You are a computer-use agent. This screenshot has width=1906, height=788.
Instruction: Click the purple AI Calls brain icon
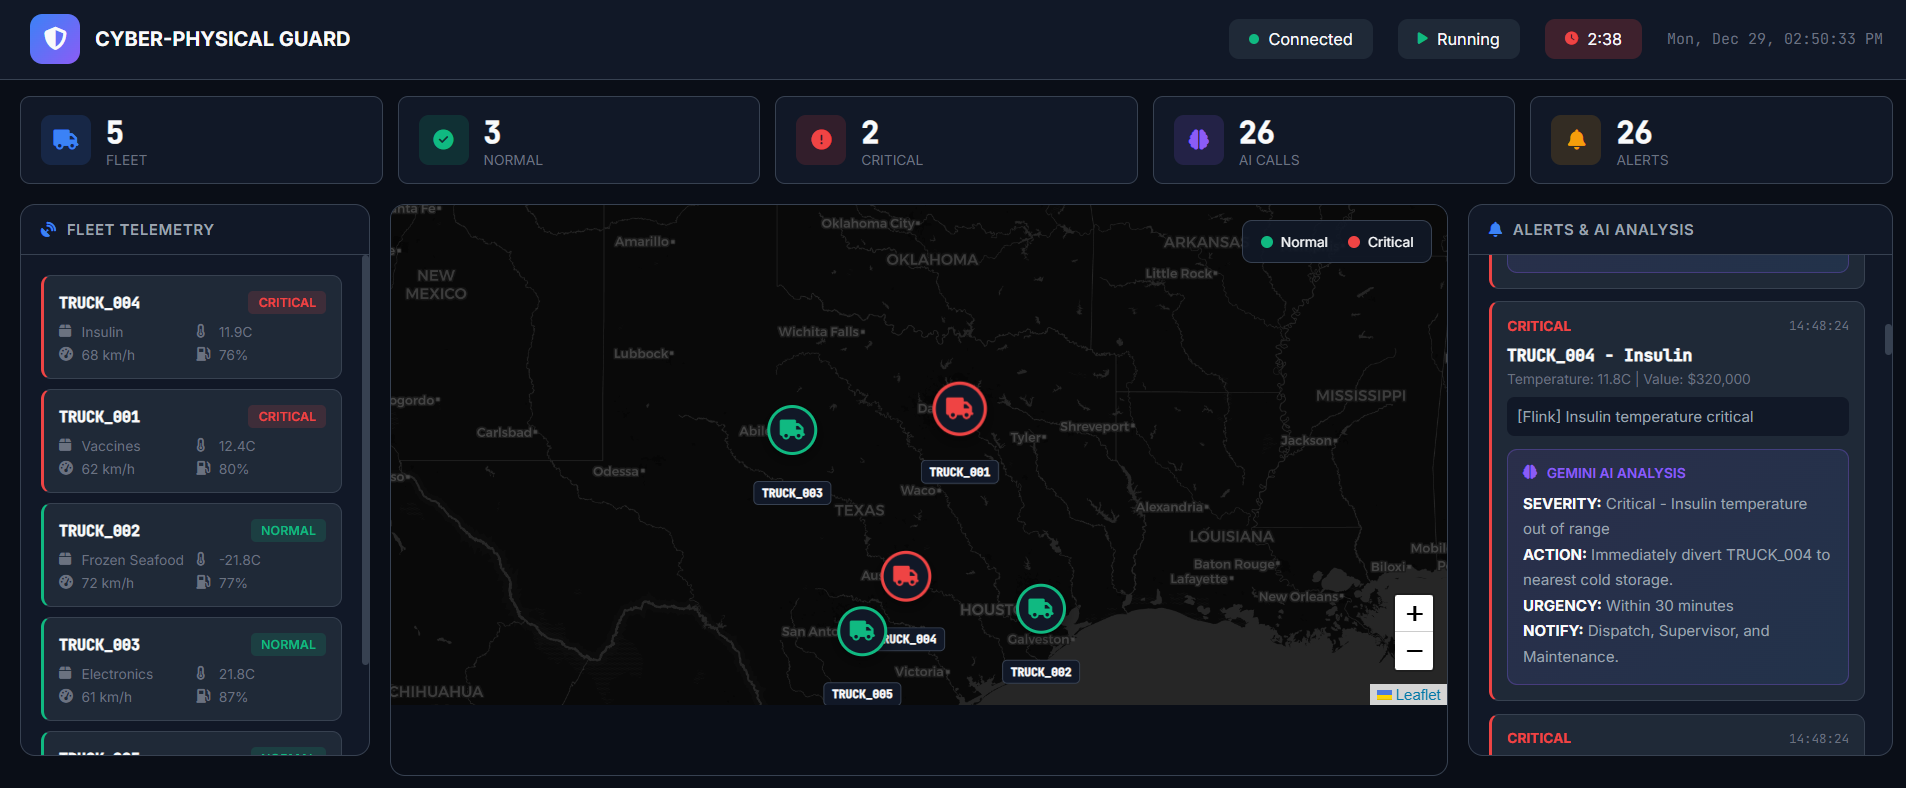click(x=1199, y=140)
